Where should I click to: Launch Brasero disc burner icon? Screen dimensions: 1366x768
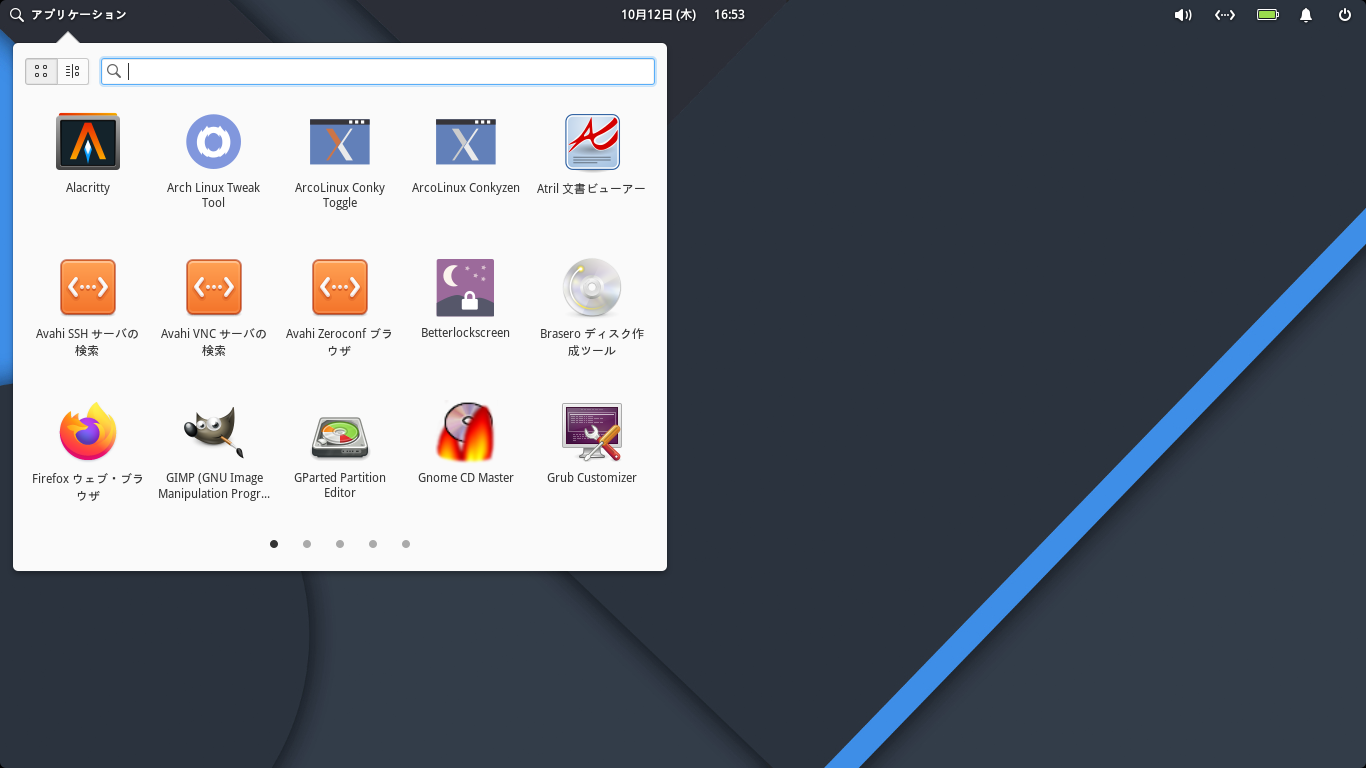[x=592, y=287]
